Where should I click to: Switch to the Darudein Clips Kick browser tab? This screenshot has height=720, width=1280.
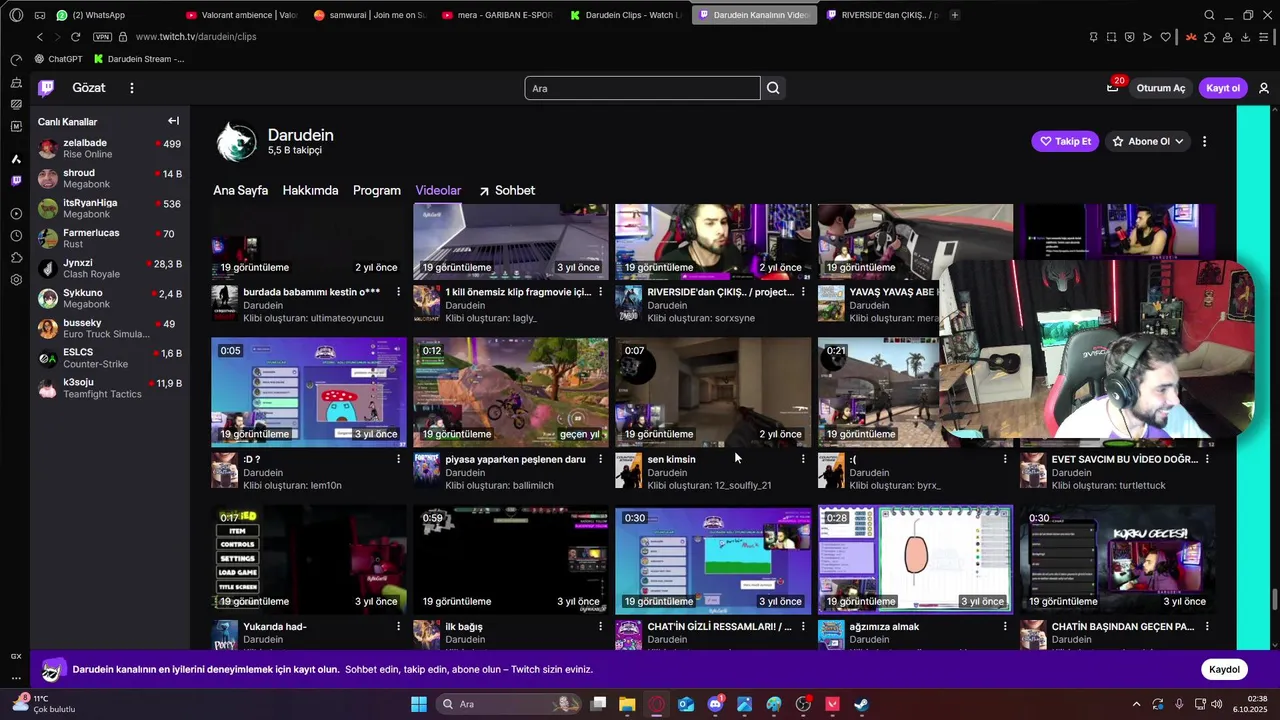tap(626, 15)
